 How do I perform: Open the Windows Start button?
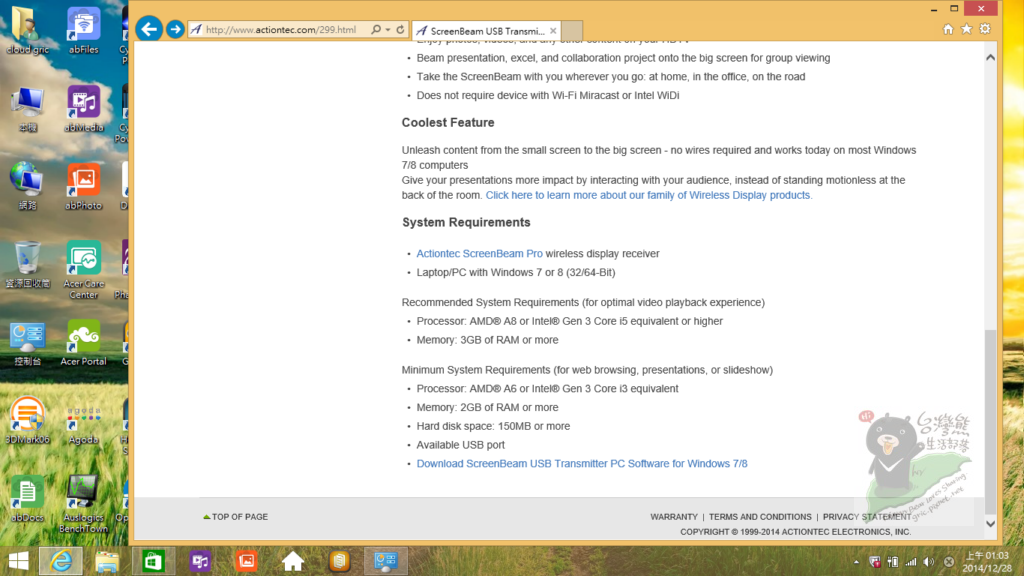[18, 561]
